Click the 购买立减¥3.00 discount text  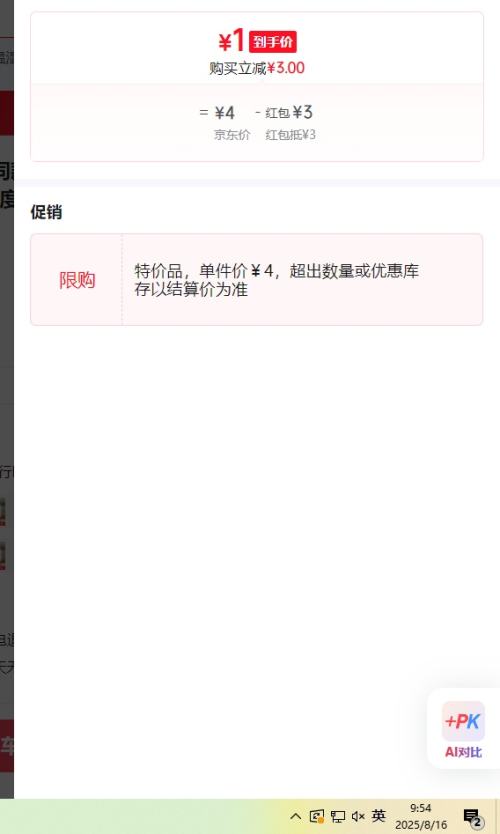[x=257, y=68]
